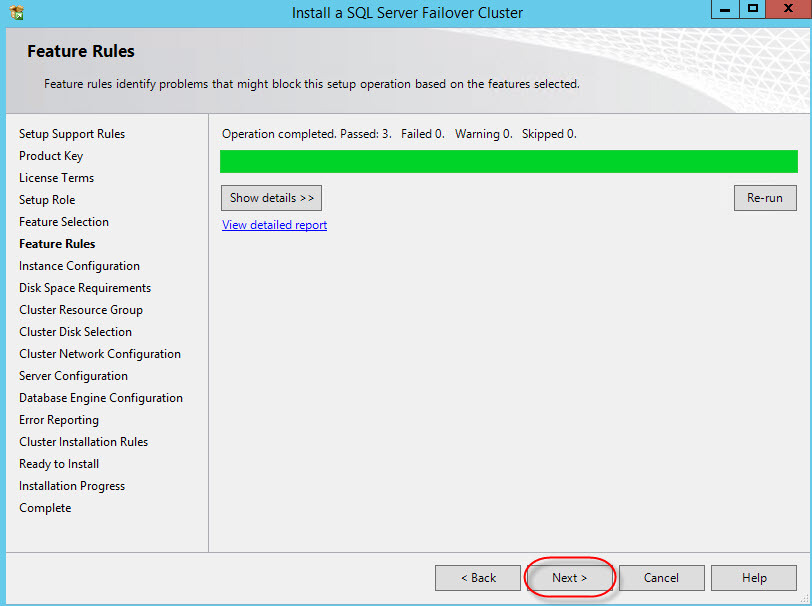Re-run the feature rules check
The width and height of the screenshot is (812, 606).
[765, 198]
